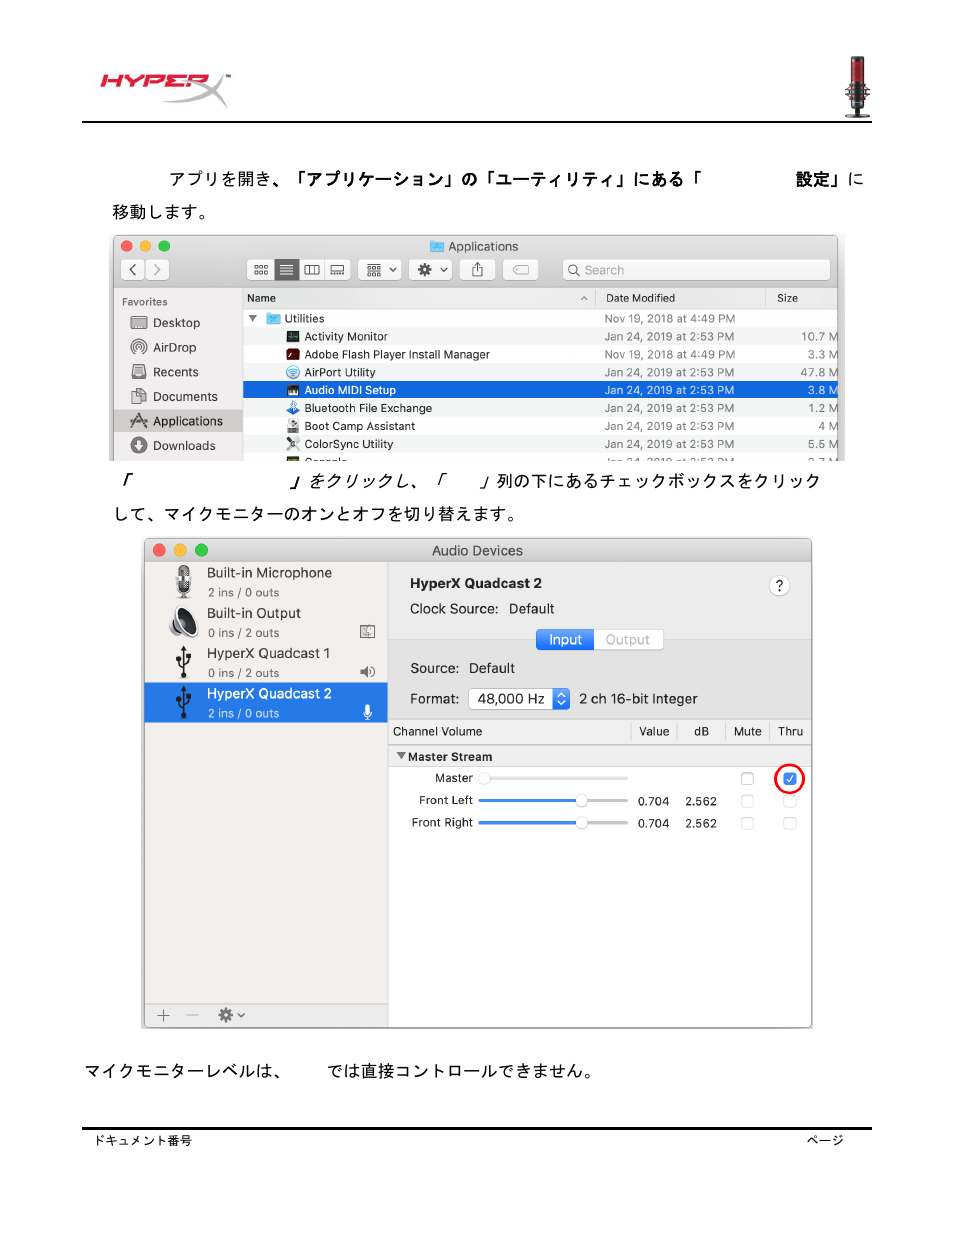Select Activity Monitor in the list
The width and height of the screenshot is (954, 1235).
(x=540, y=337)
